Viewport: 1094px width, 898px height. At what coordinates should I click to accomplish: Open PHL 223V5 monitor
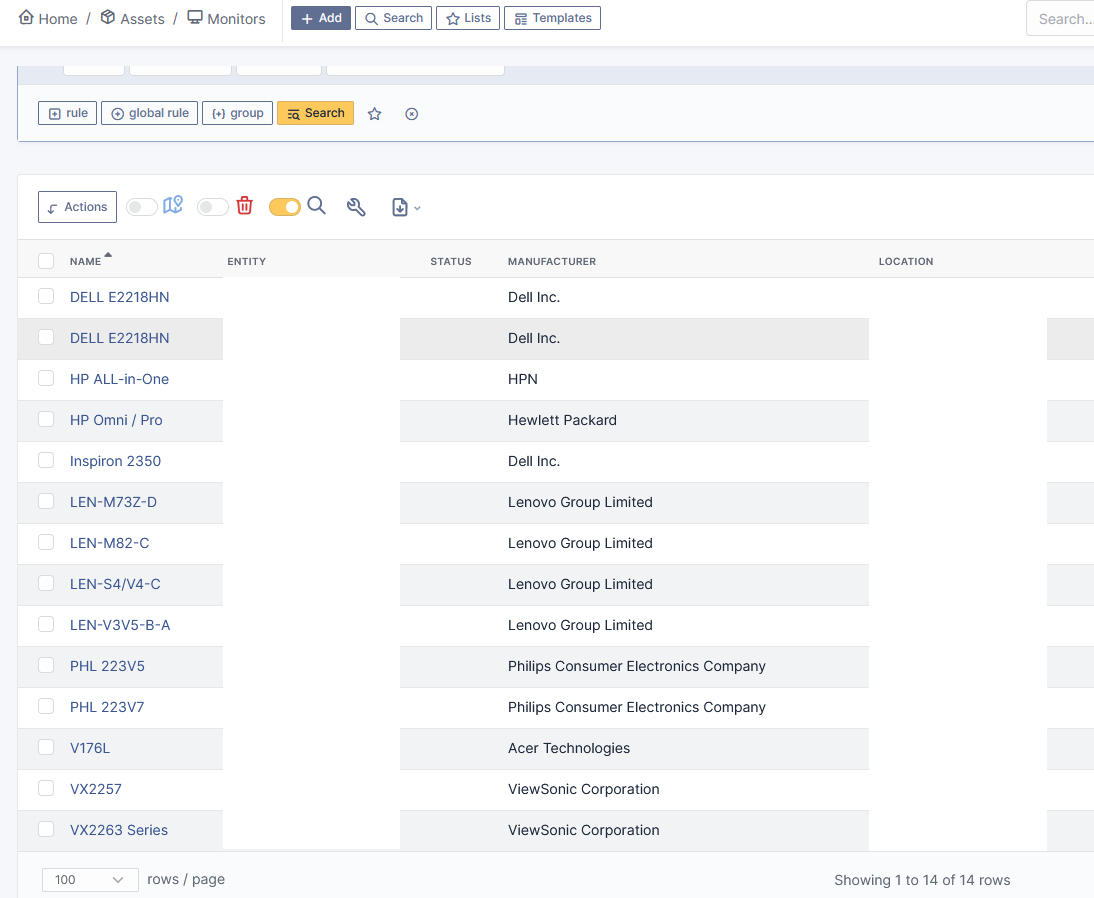click(107, 666)
